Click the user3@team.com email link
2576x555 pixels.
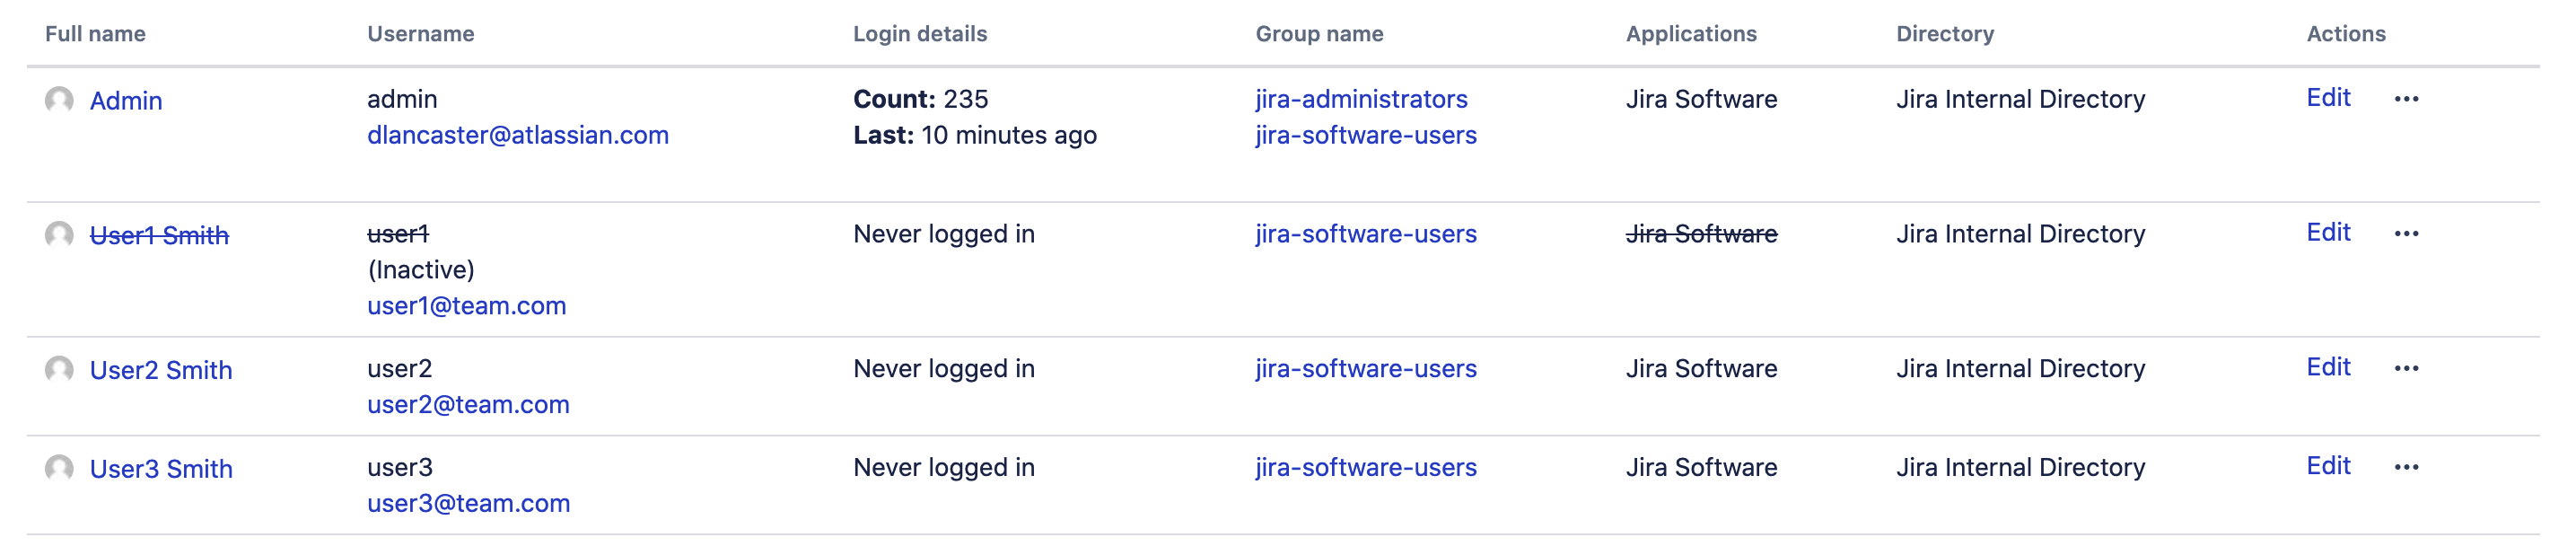point(469,503)
